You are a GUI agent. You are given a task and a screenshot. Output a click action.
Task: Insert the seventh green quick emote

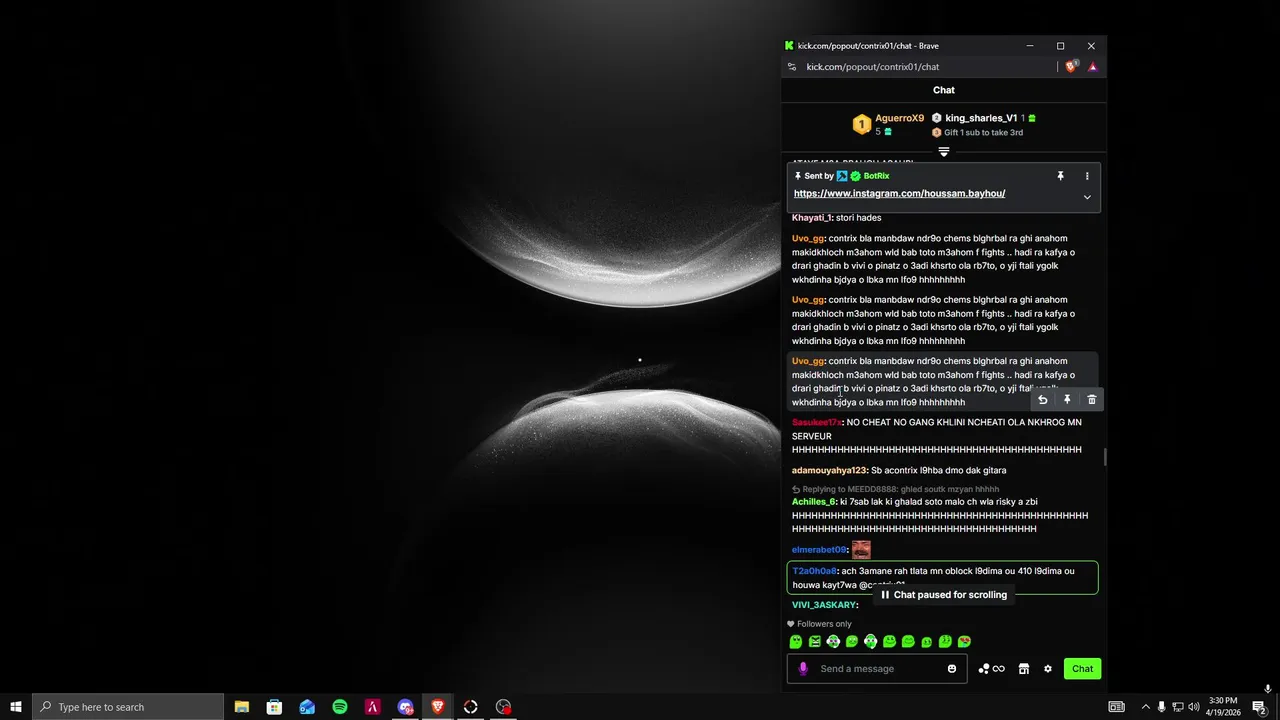908,642
